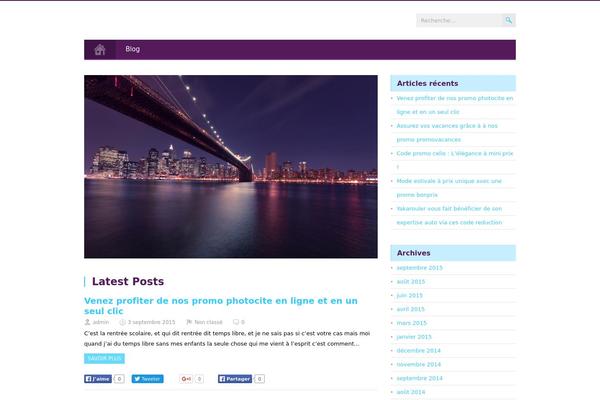The image size is (600, 400).
Task: Click the Google +1 button
Action: [186, 379]
